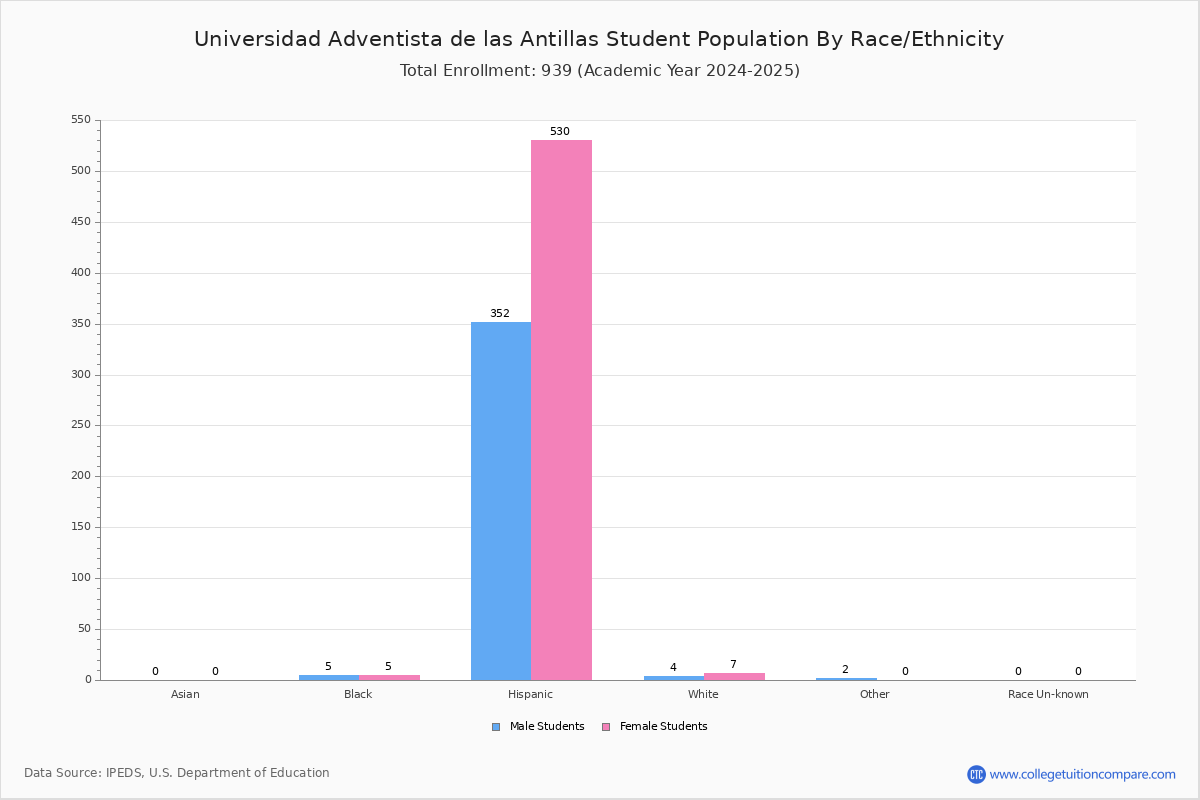Click the Asian axis category label
Image resolution: width=1200 pixels, height=800 pixels.
click(x=185, y=694)
